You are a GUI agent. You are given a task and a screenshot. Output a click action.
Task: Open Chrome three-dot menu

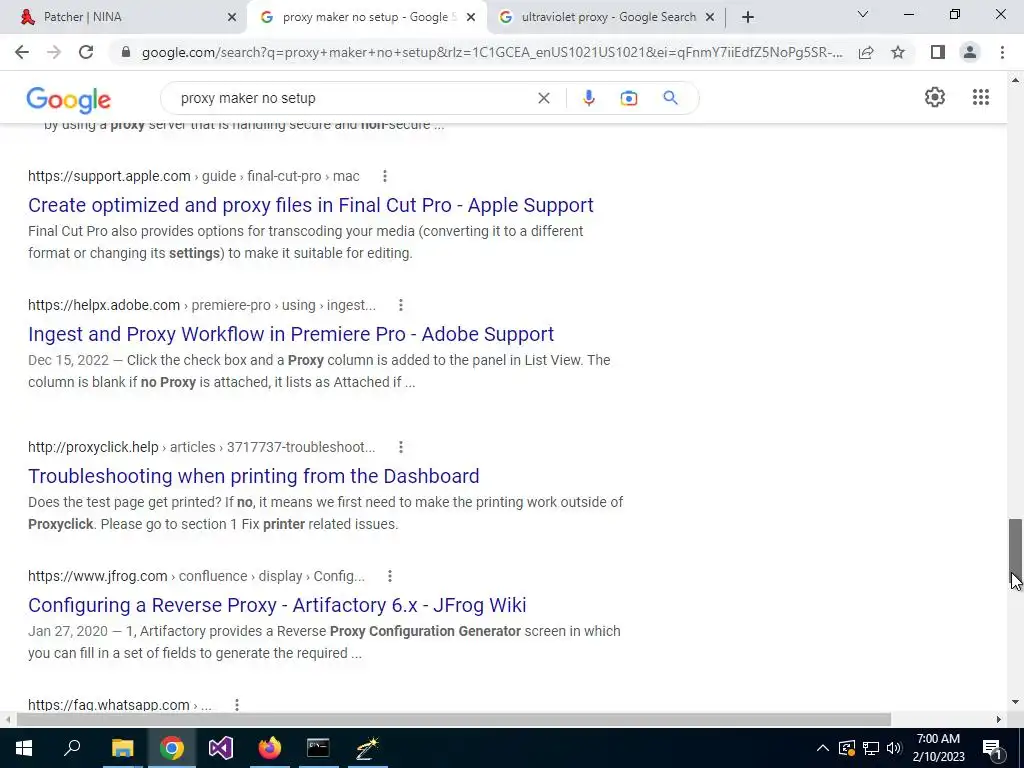1002,52
